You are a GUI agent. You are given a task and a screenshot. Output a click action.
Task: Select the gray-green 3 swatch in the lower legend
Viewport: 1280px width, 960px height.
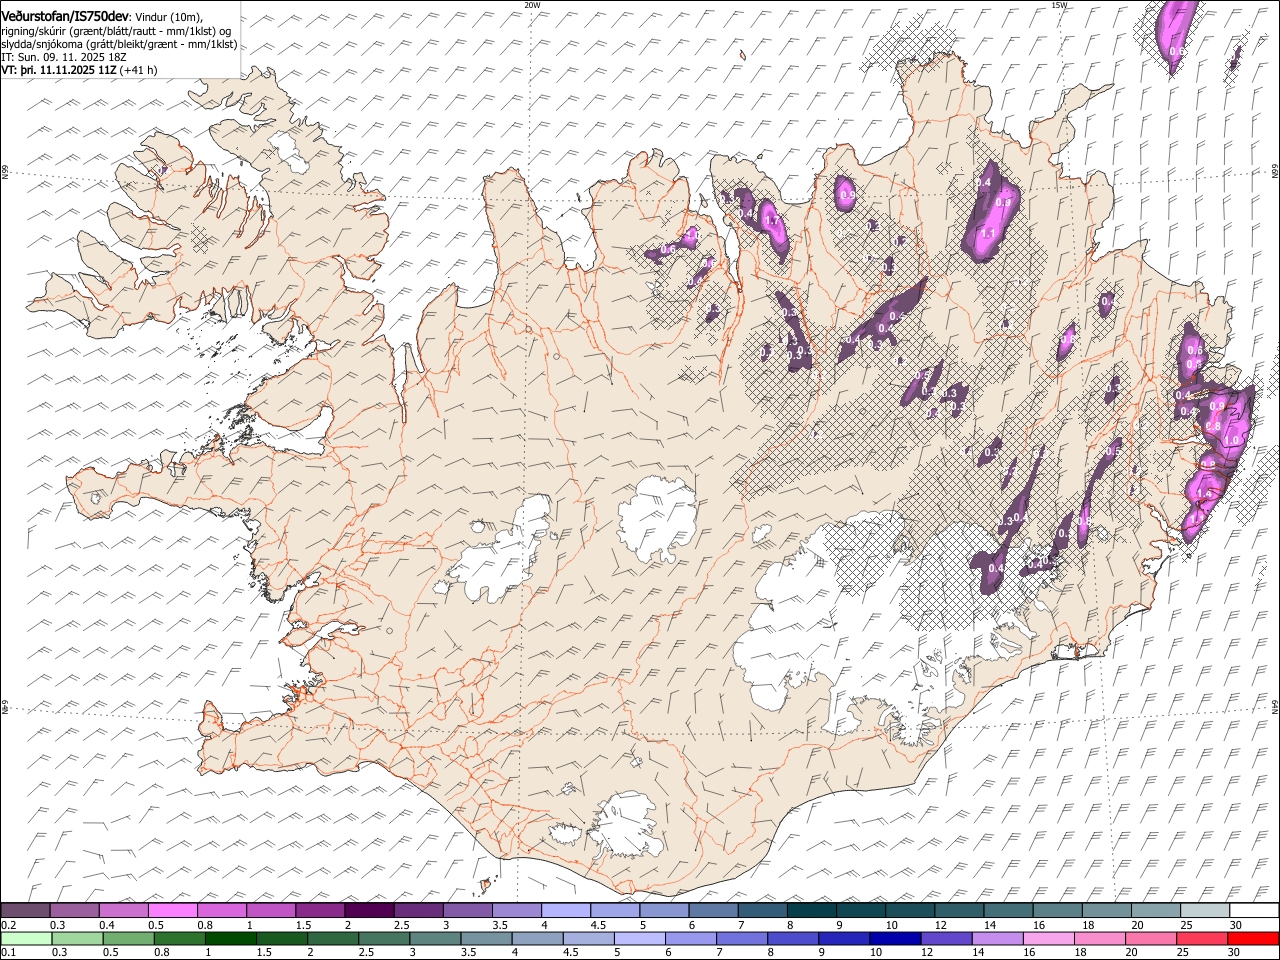tap(434, 939)
